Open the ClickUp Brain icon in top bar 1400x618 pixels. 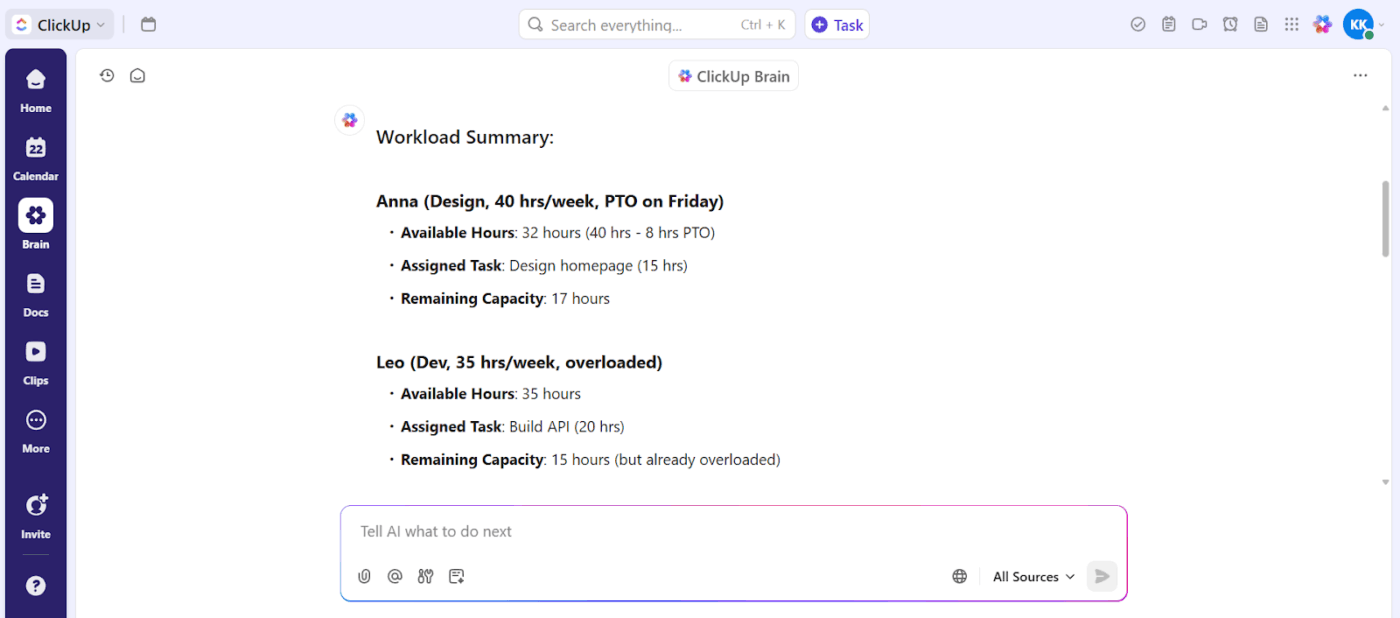[1323, 25]
